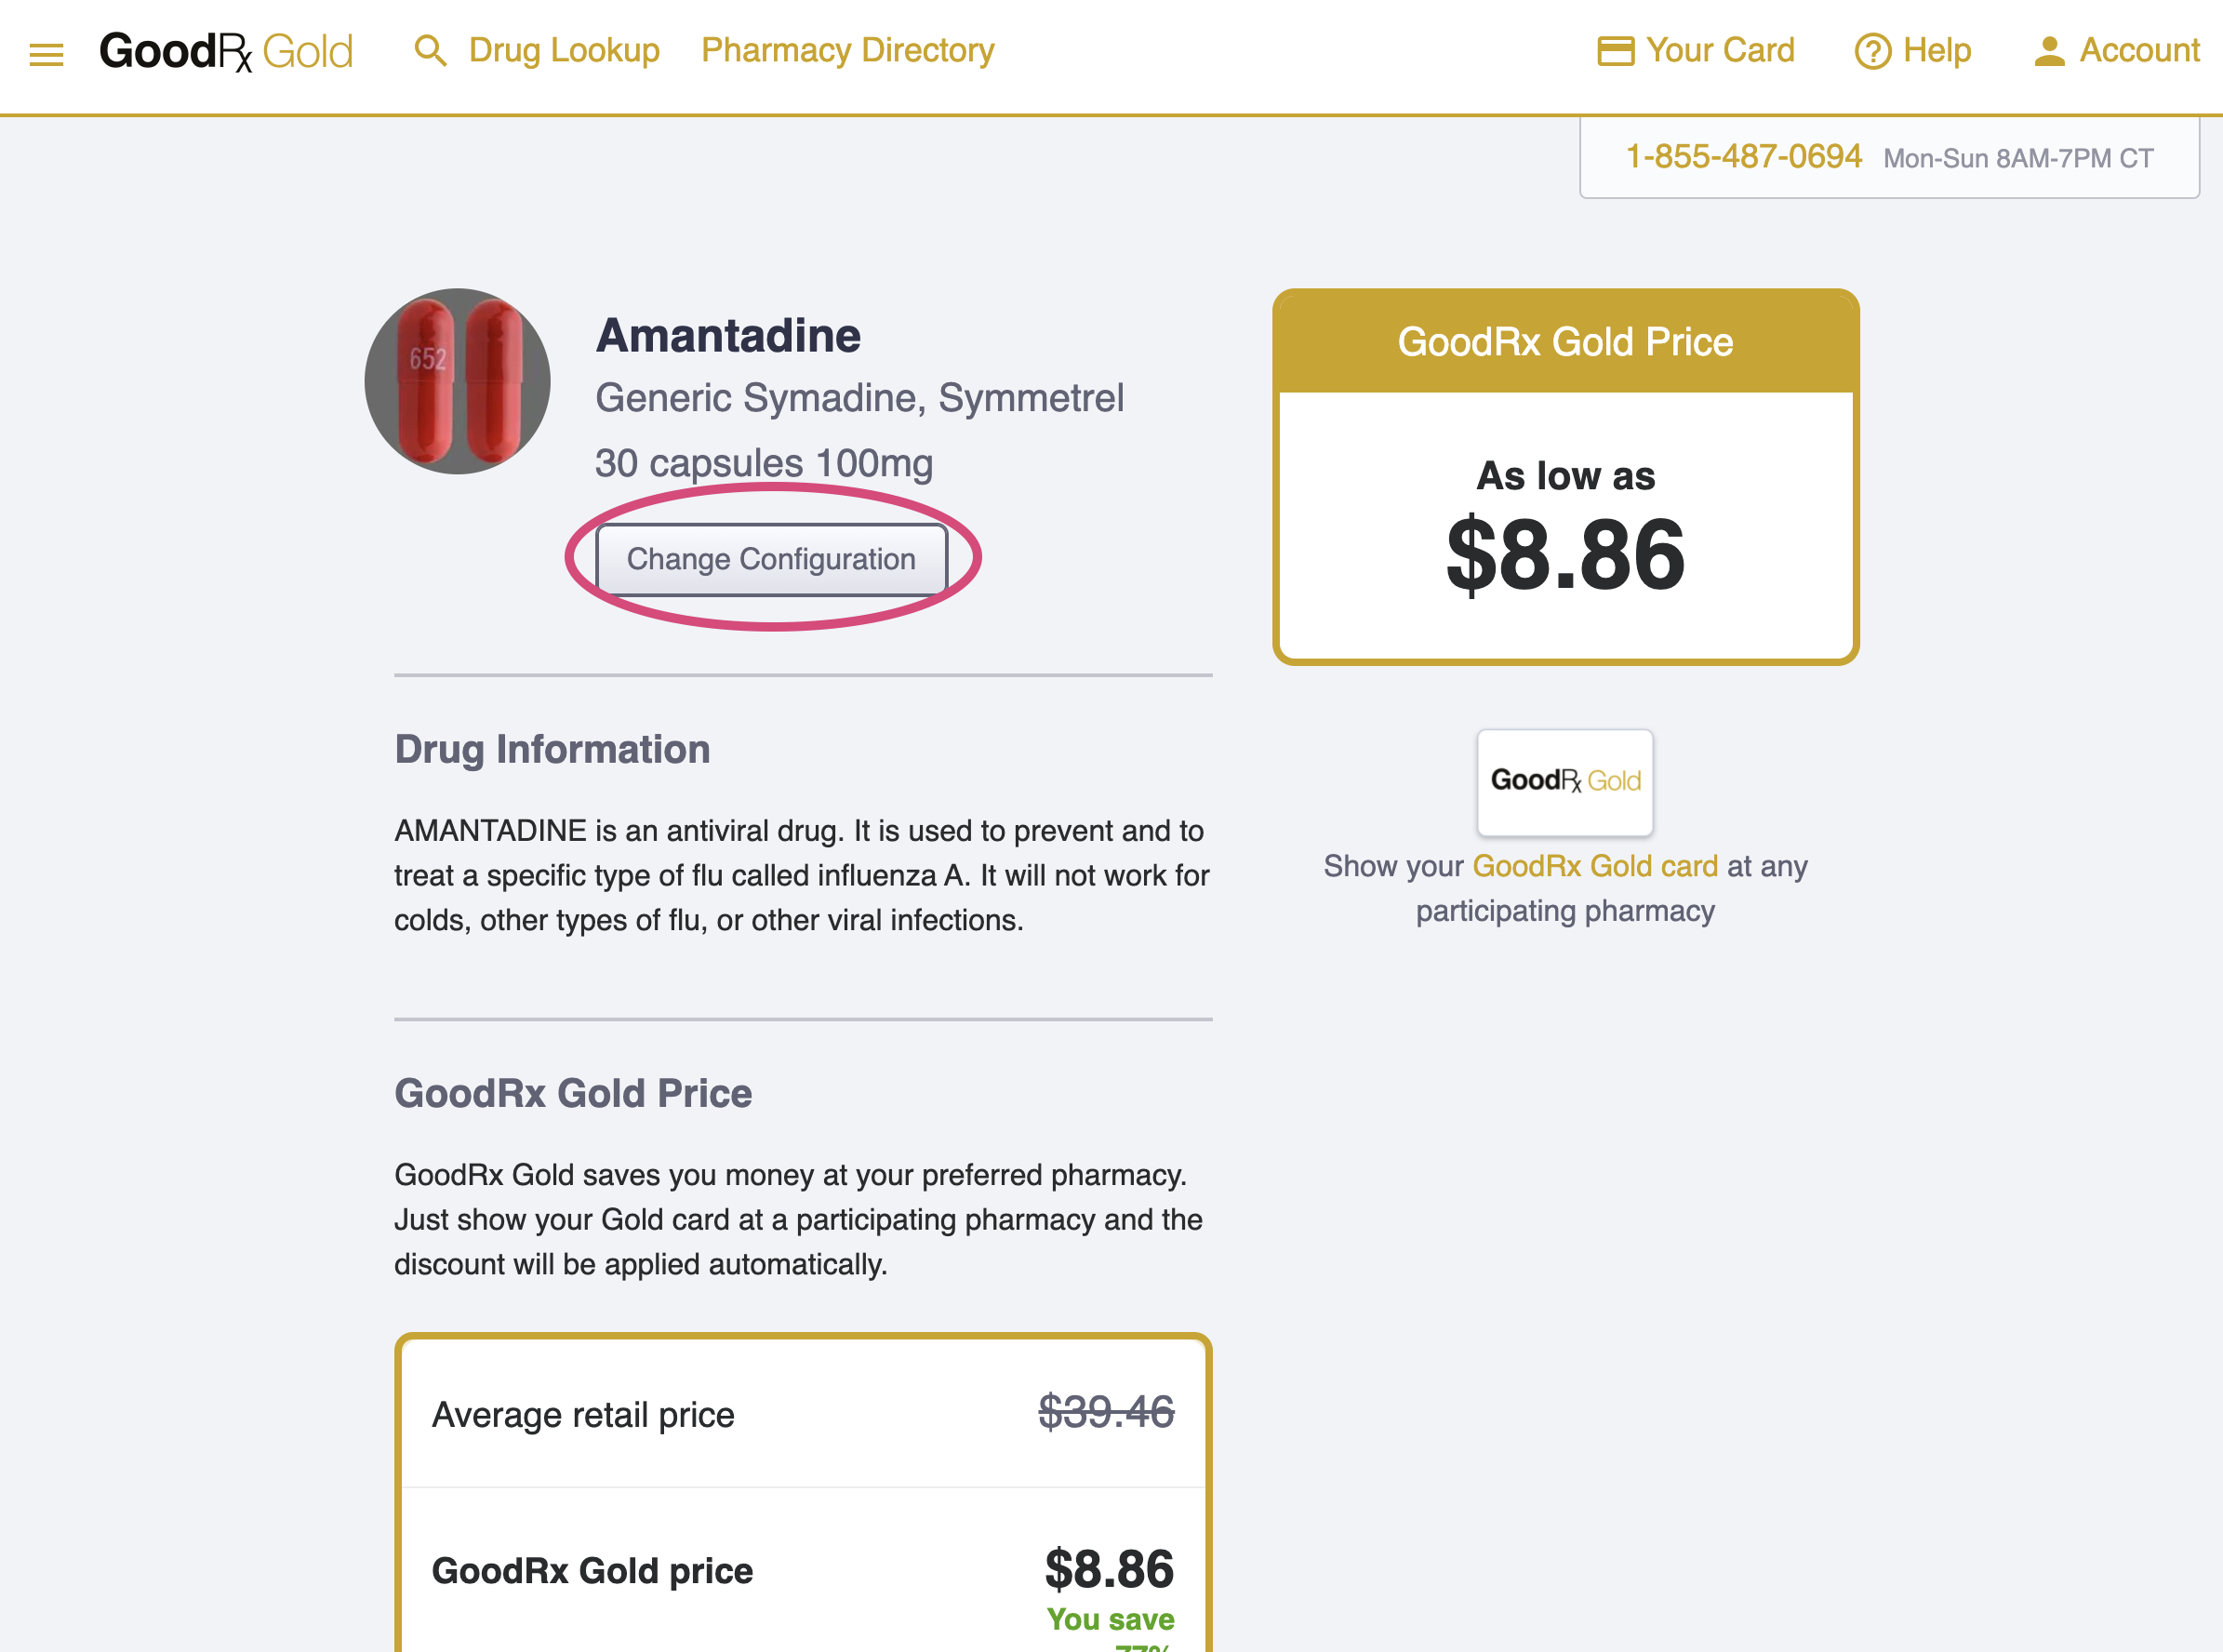Click the Average retail price row
Screen dimensions: 2223x1652
point(803,1414)
